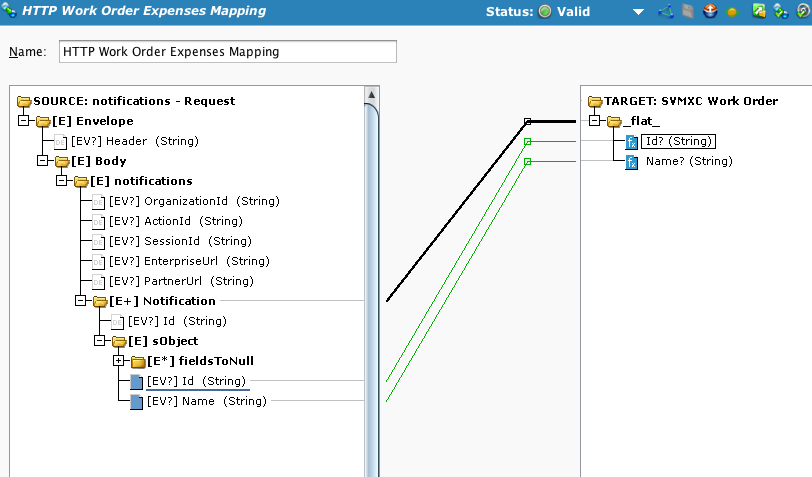
Task: Collapse the Envelope tree node
Action: point(24,121)
